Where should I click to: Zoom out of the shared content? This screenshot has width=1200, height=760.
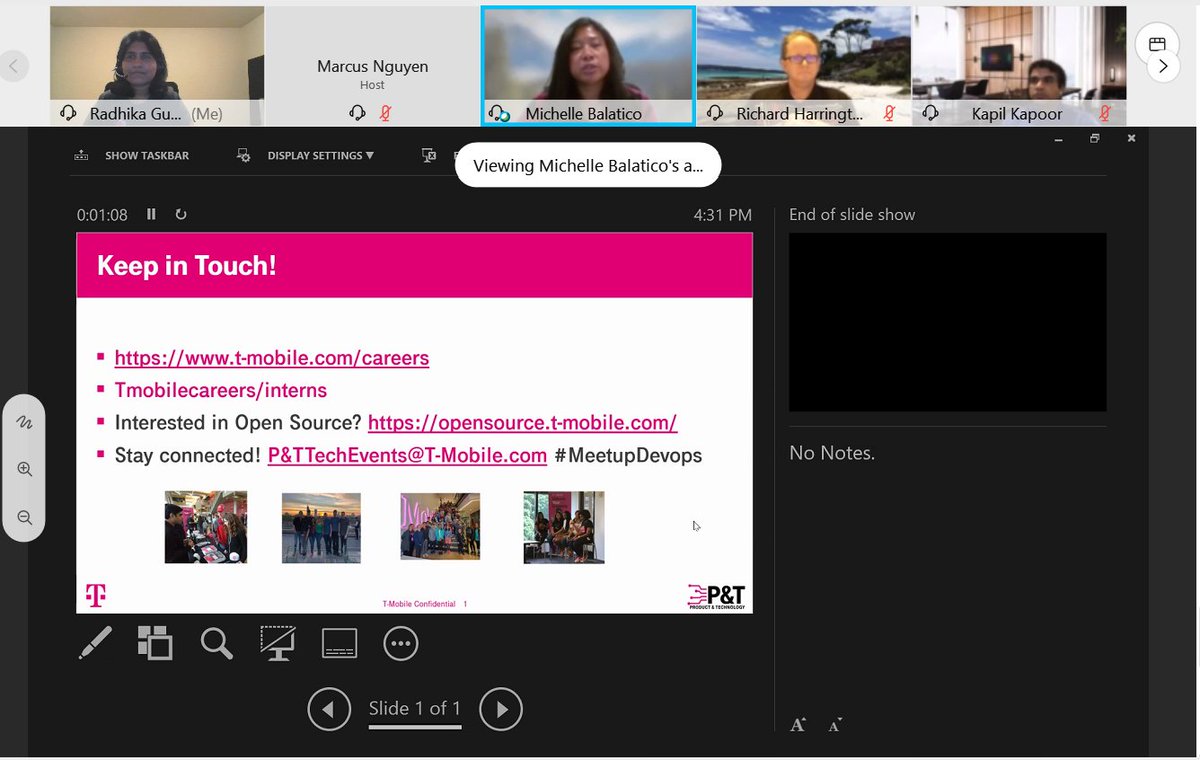pyautogui.click(x=25, y=517)
